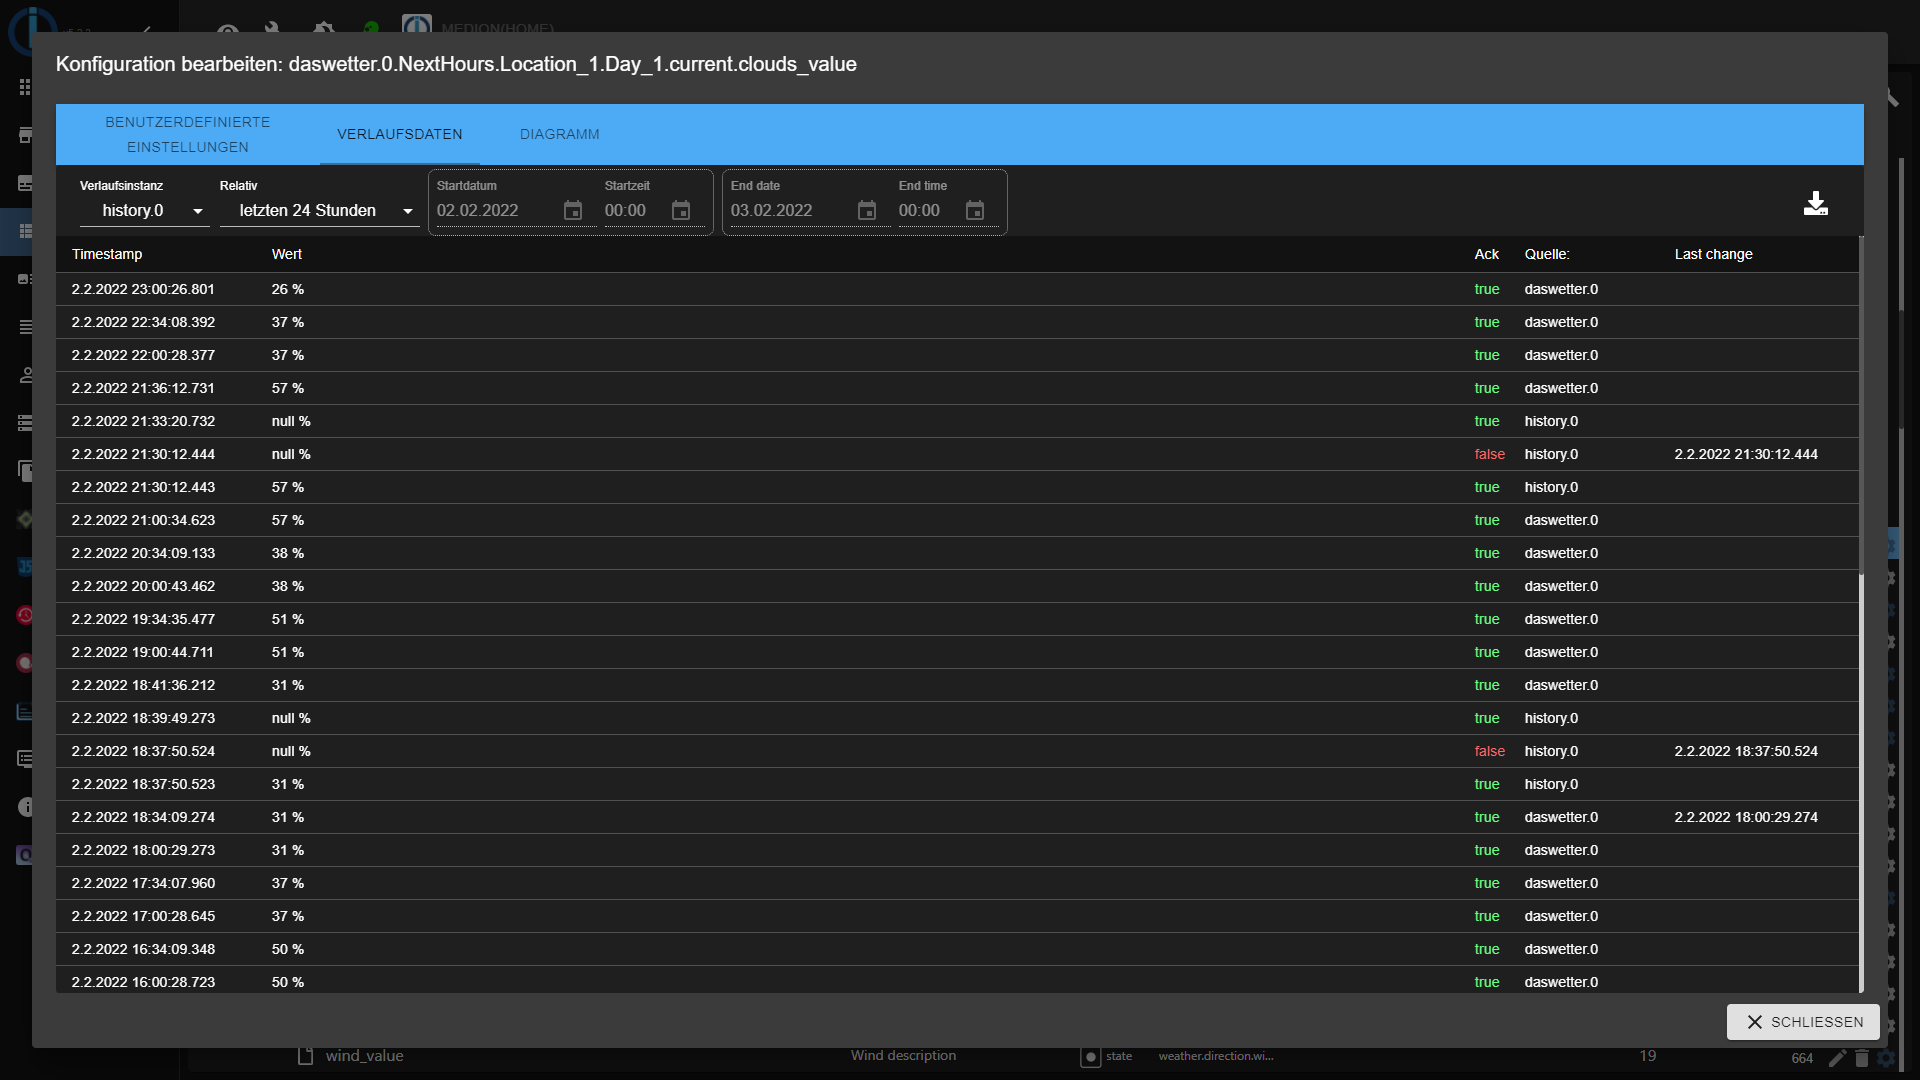Open End date calendar picker icon
Screen dimensions: 1920x1080
coord(867,211)
